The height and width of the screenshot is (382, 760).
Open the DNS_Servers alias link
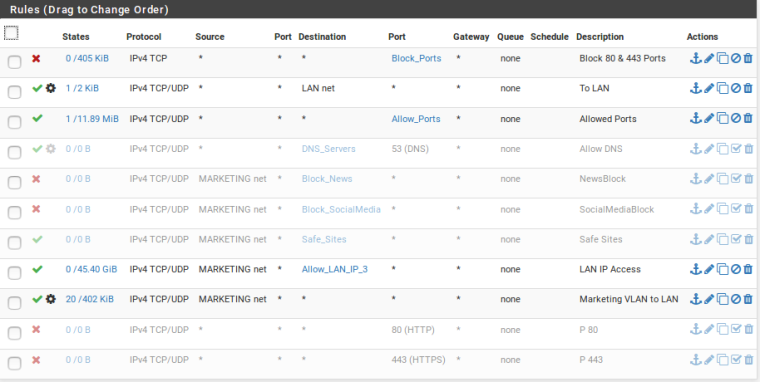[329, 149]
